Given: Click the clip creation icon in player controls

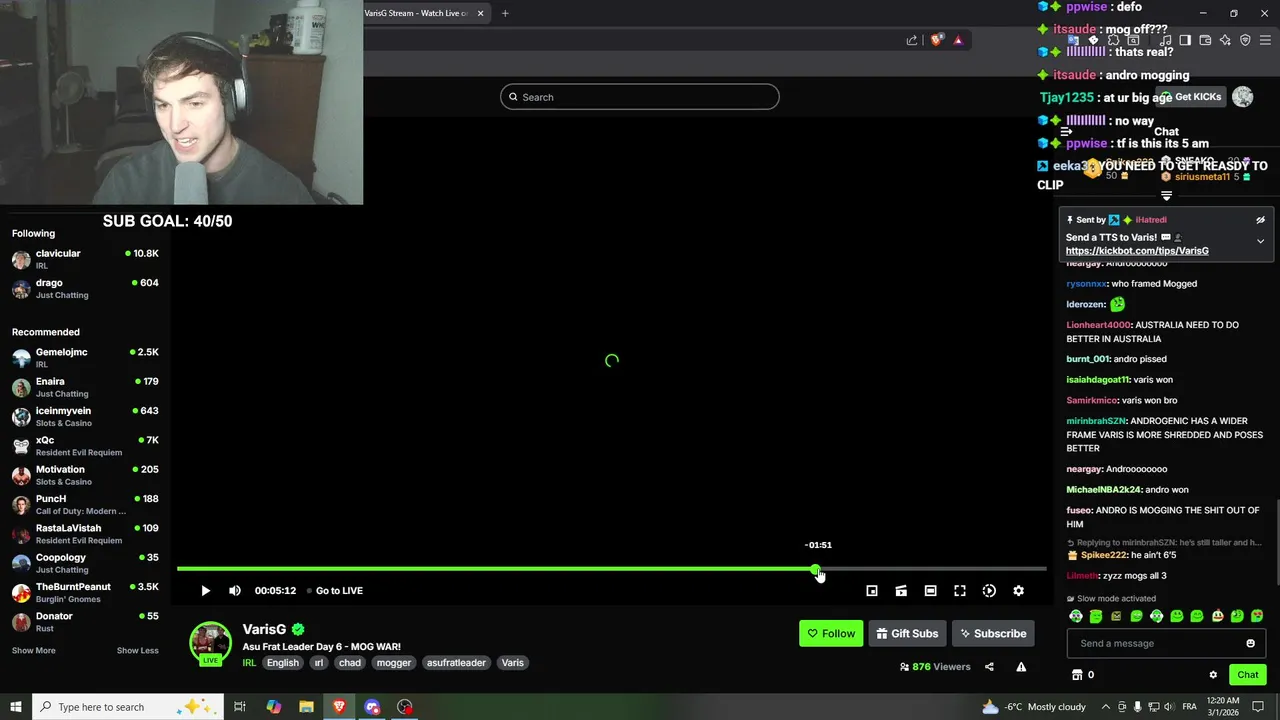Looking at the screenshot, I should (x=901, y=591).
